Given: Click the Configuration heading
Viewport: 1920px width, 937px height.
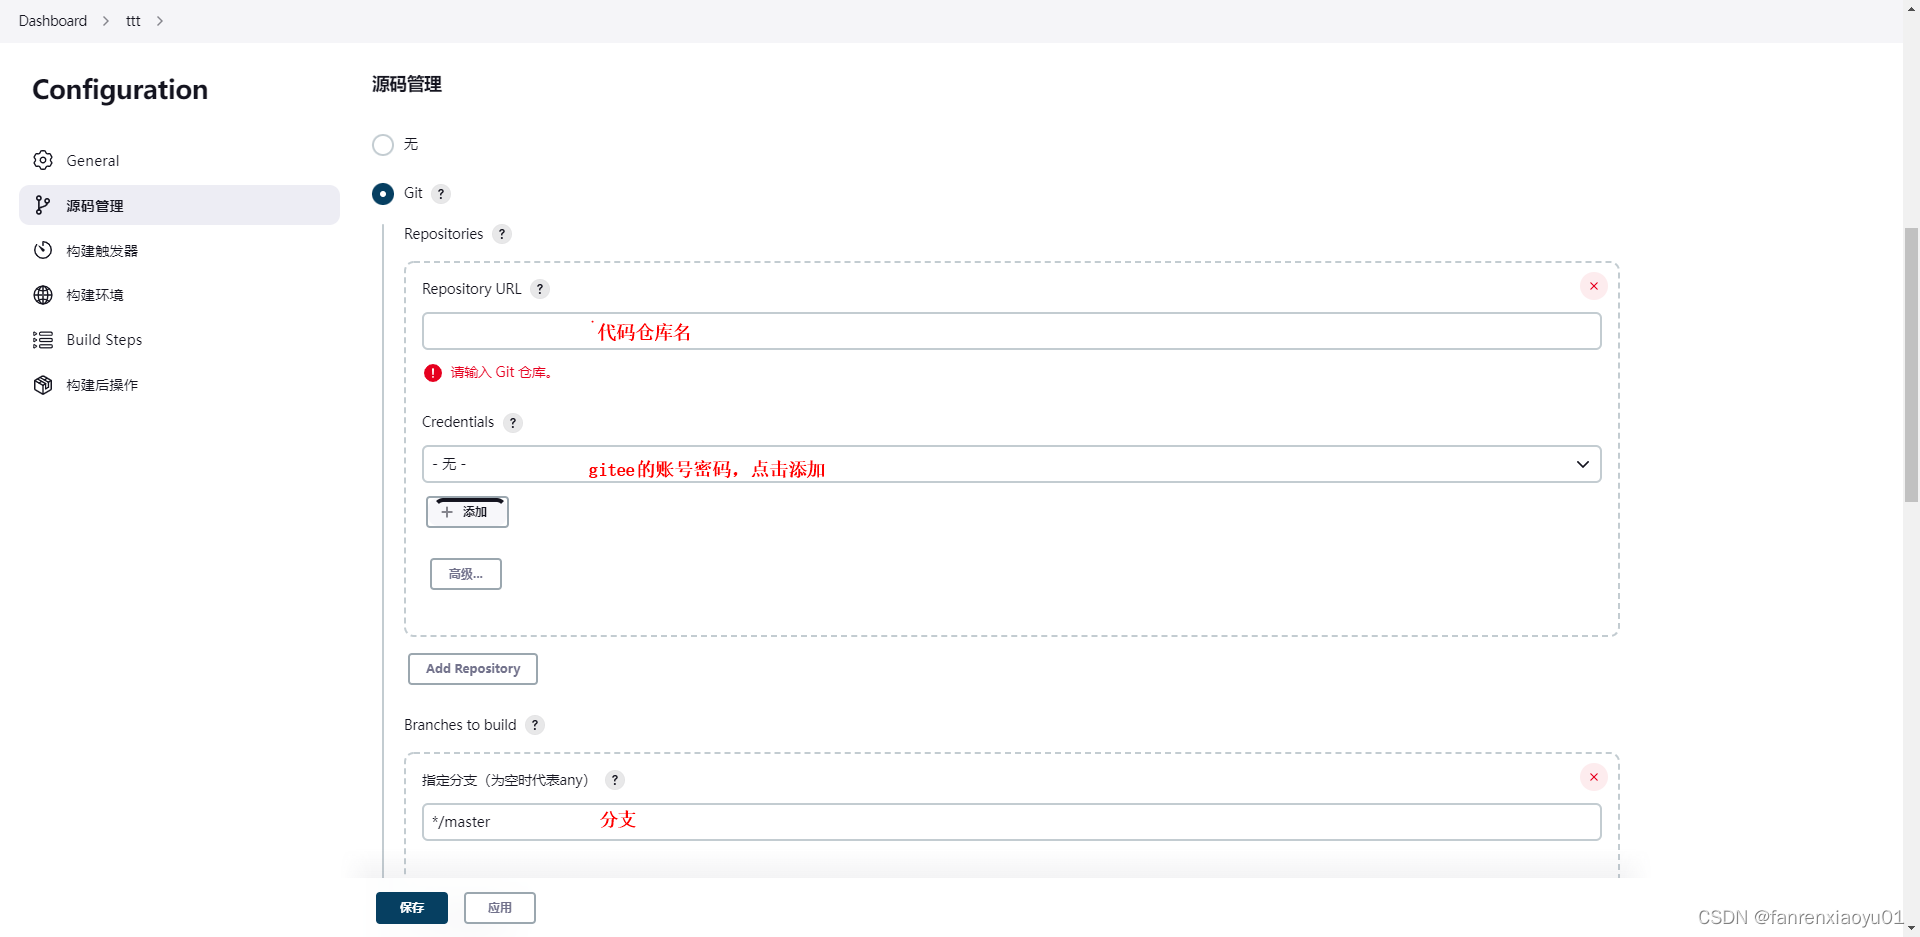Looking at the screenshot, I should [x=120, y=90].
